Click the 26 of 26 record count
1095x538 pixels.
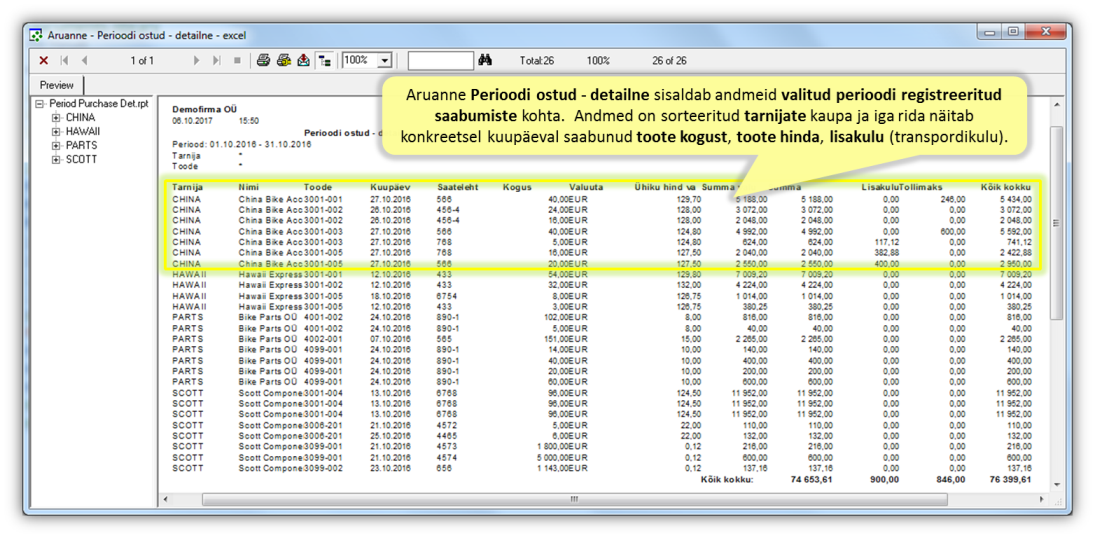point(669,61)
